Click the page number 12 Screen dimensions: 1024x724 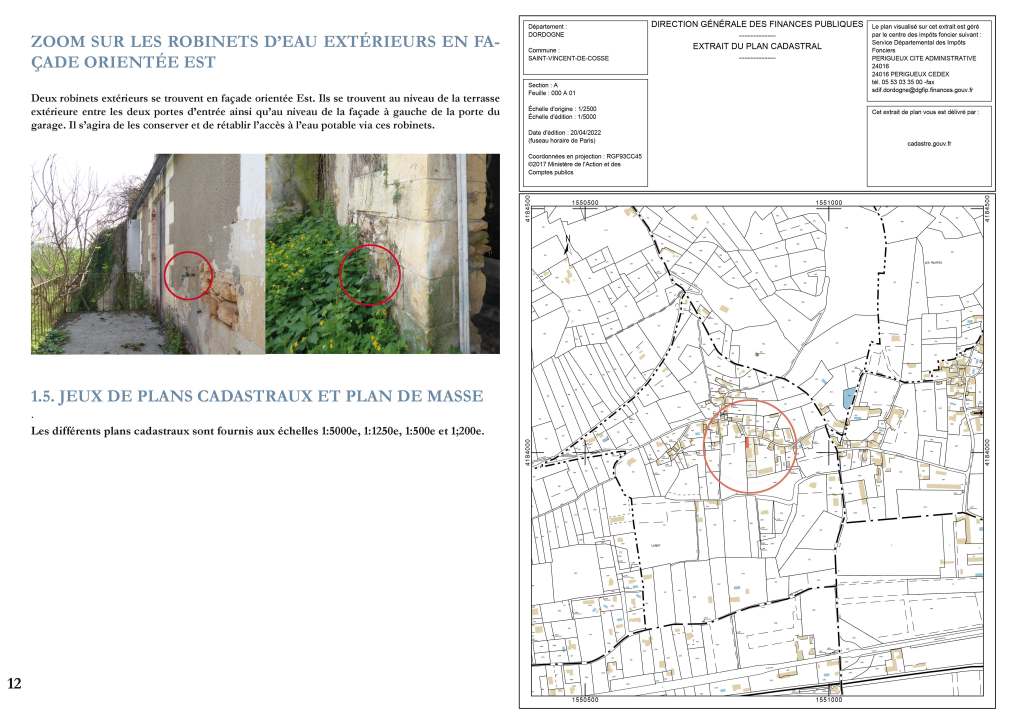[x=15, y=684]
